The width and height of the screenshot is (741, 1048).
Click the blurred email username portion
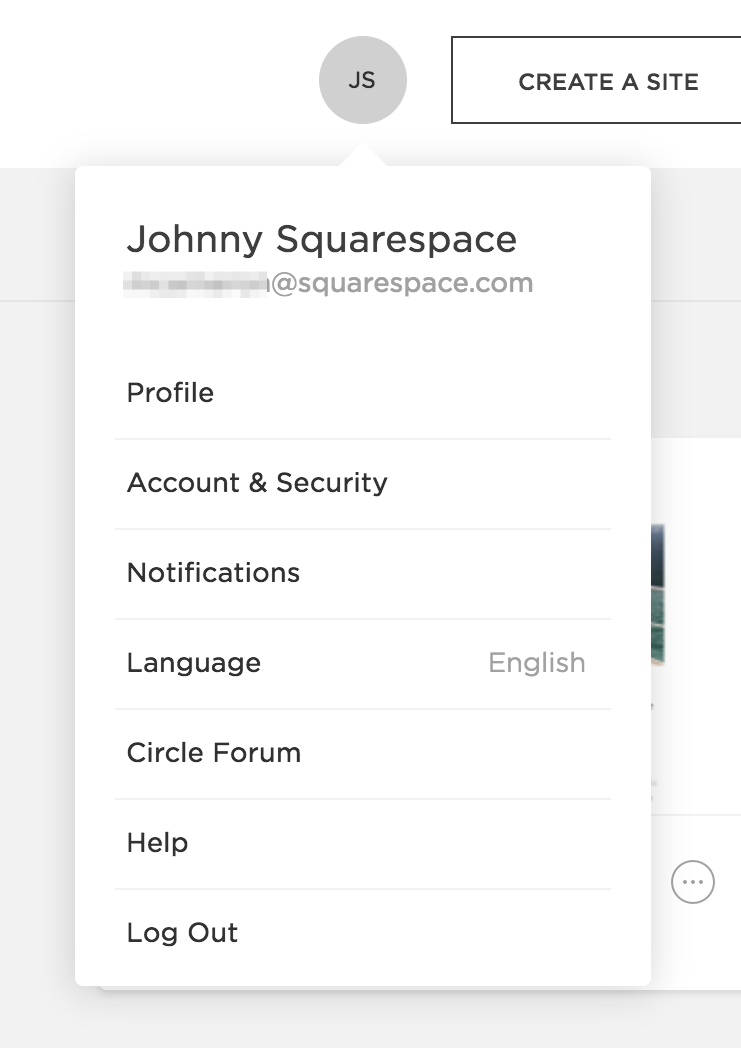click(196, 284)
